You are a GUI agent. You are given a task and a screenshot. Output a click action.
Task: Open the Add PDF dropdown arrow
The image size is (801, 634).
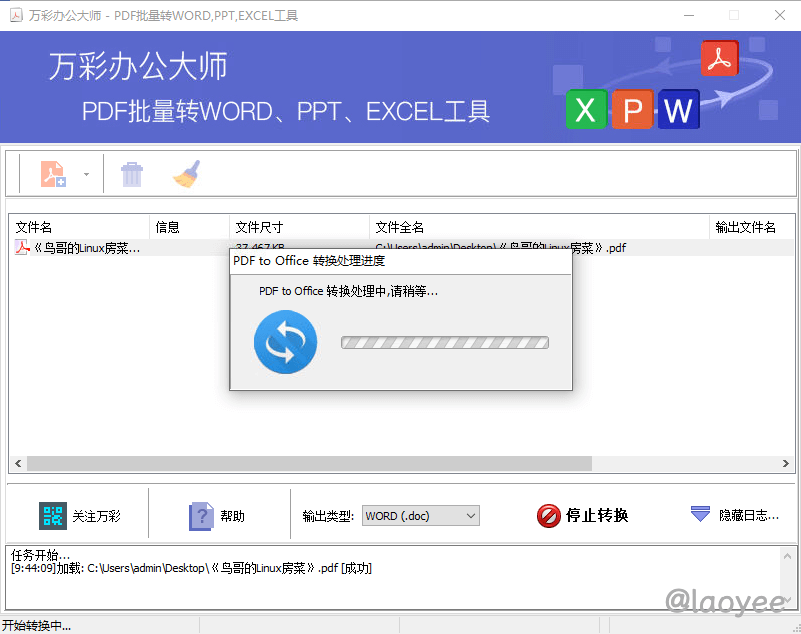click(86, 175)
